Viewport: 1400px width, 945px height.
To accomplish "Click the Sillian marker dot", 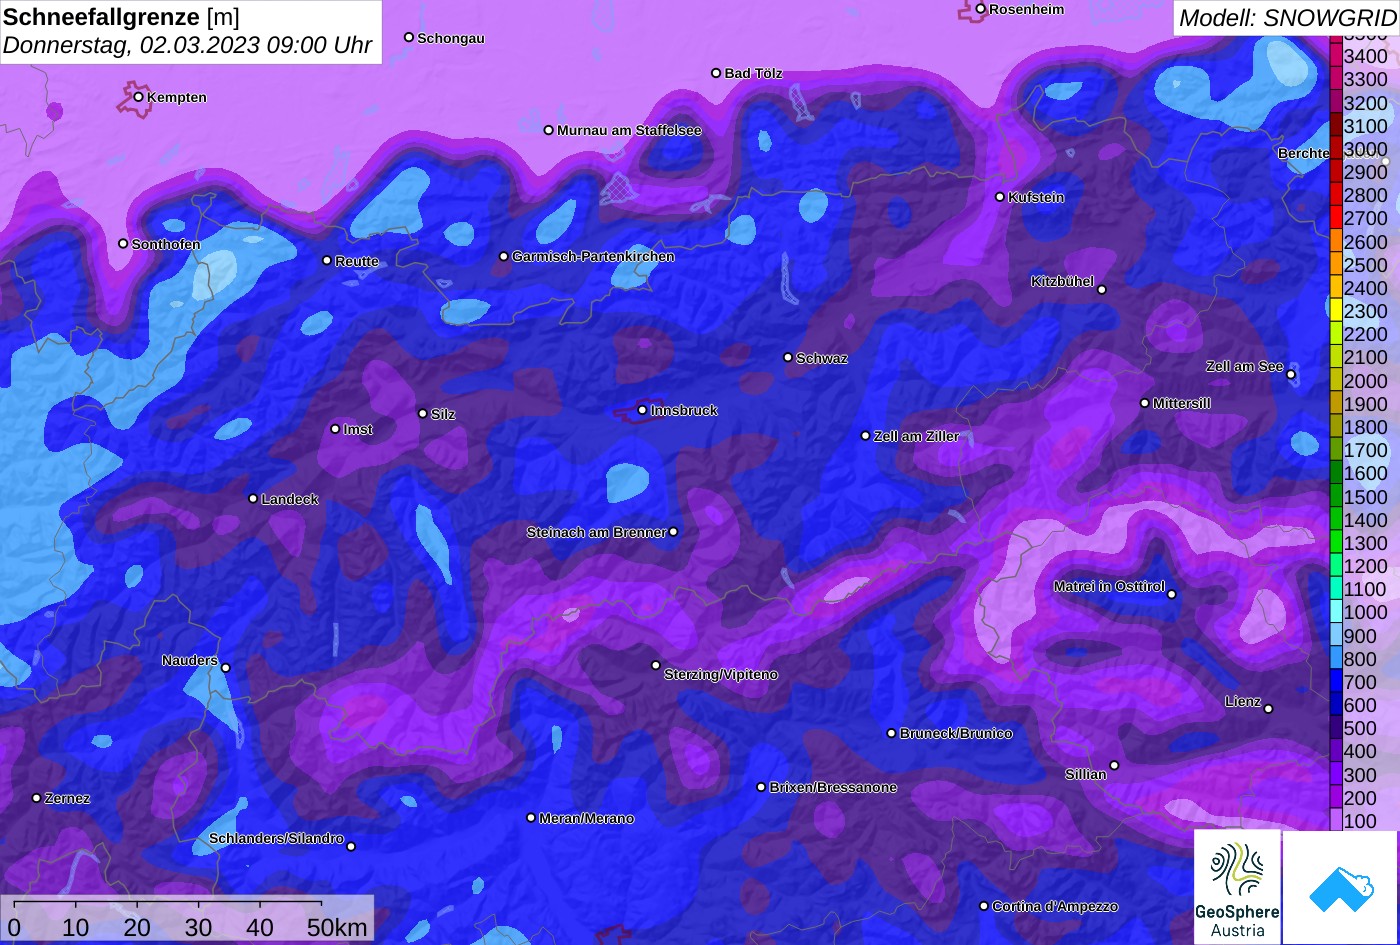I will click(x=1114, y=766).
